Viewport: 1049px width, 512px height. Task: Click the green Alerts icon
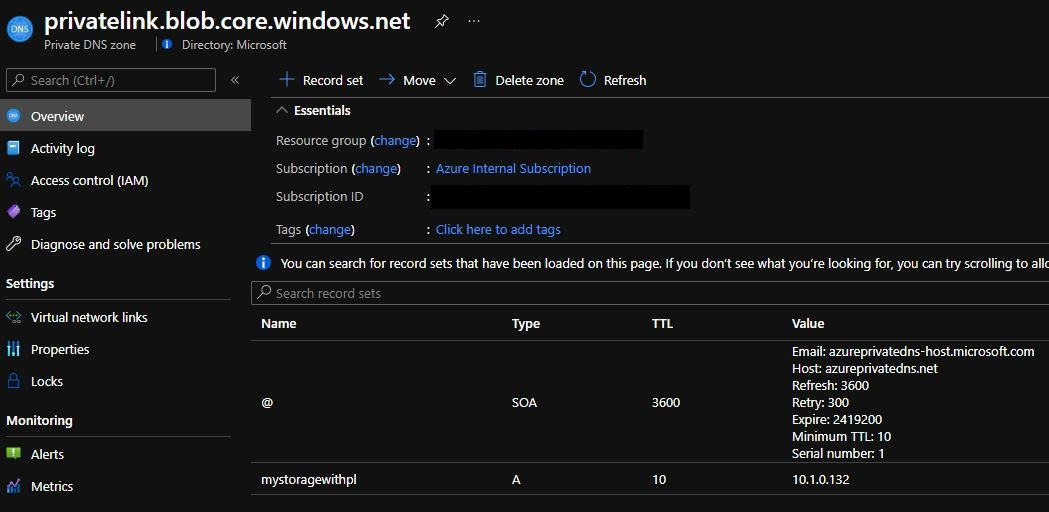pyautogui.click(x=13, y=454)
